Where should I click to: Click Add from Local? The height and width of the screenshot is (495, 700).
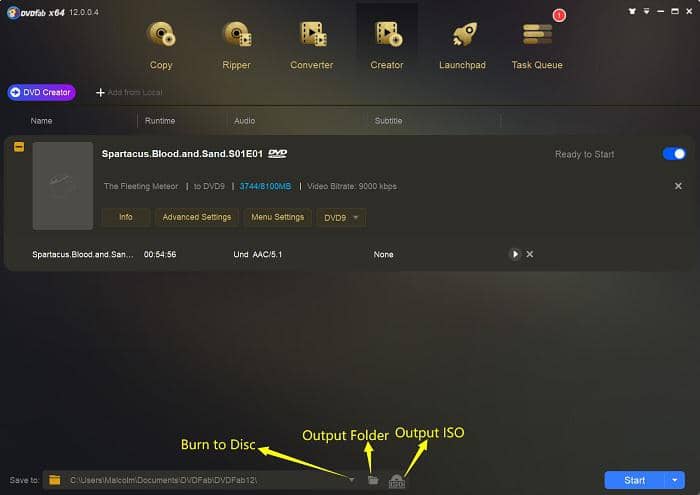pyautogui.click(x=129, y=92)
